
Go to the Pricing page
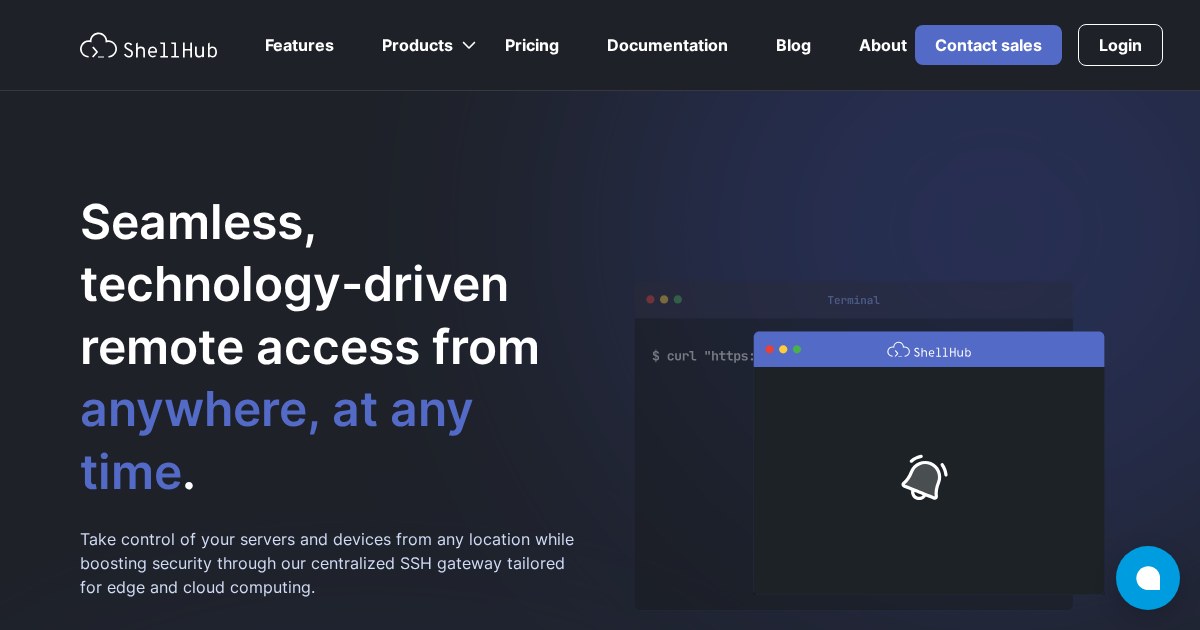point(532,45)
